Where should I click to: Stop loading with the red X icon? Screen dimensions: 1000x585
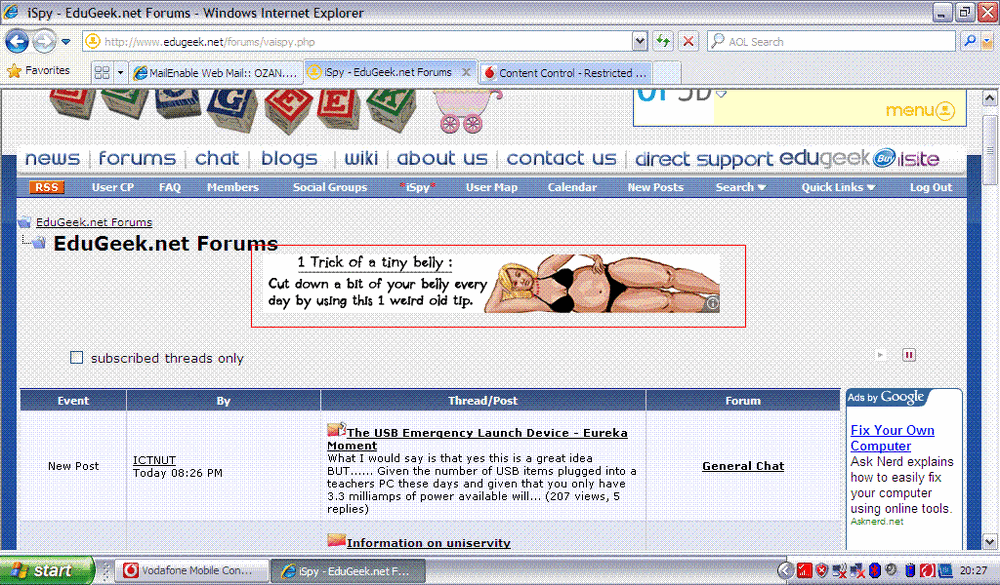point(688,42)
